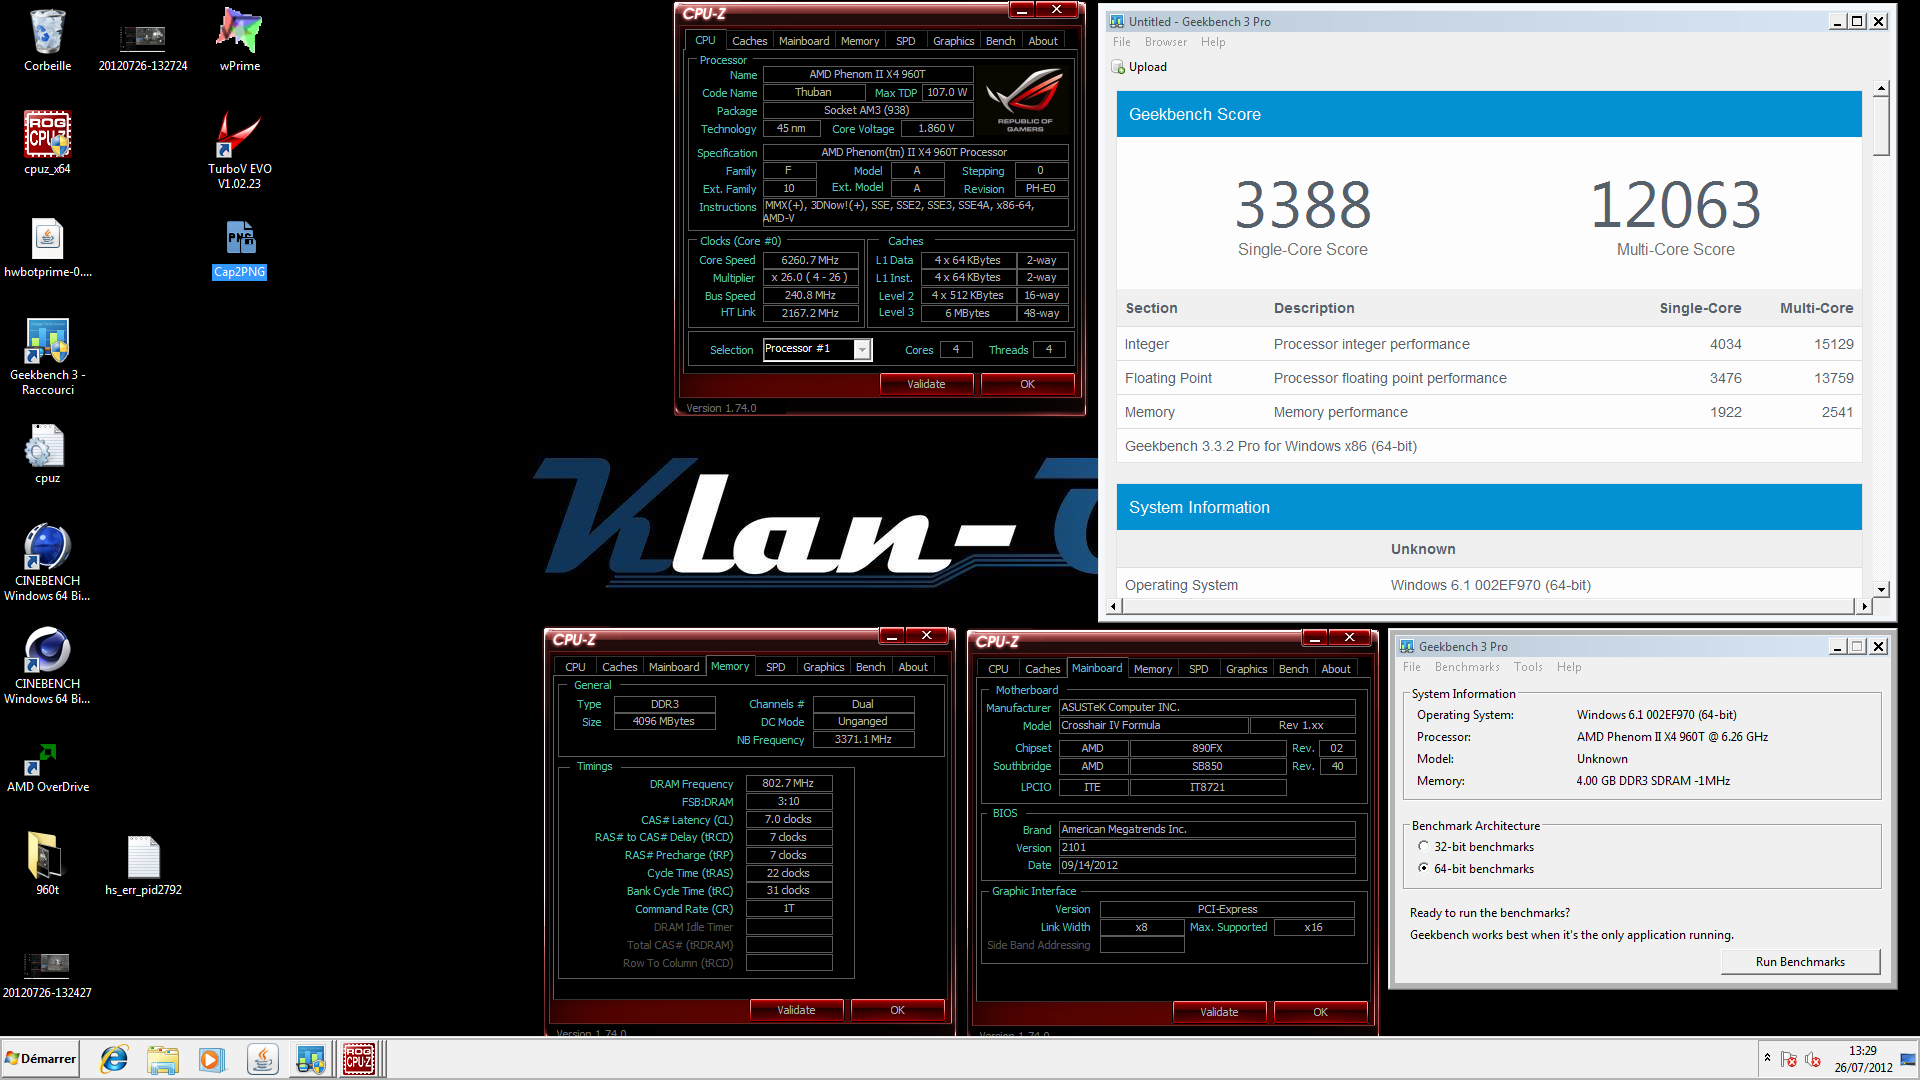Click the Show desktop taskbar button

pos(1909,1059)
